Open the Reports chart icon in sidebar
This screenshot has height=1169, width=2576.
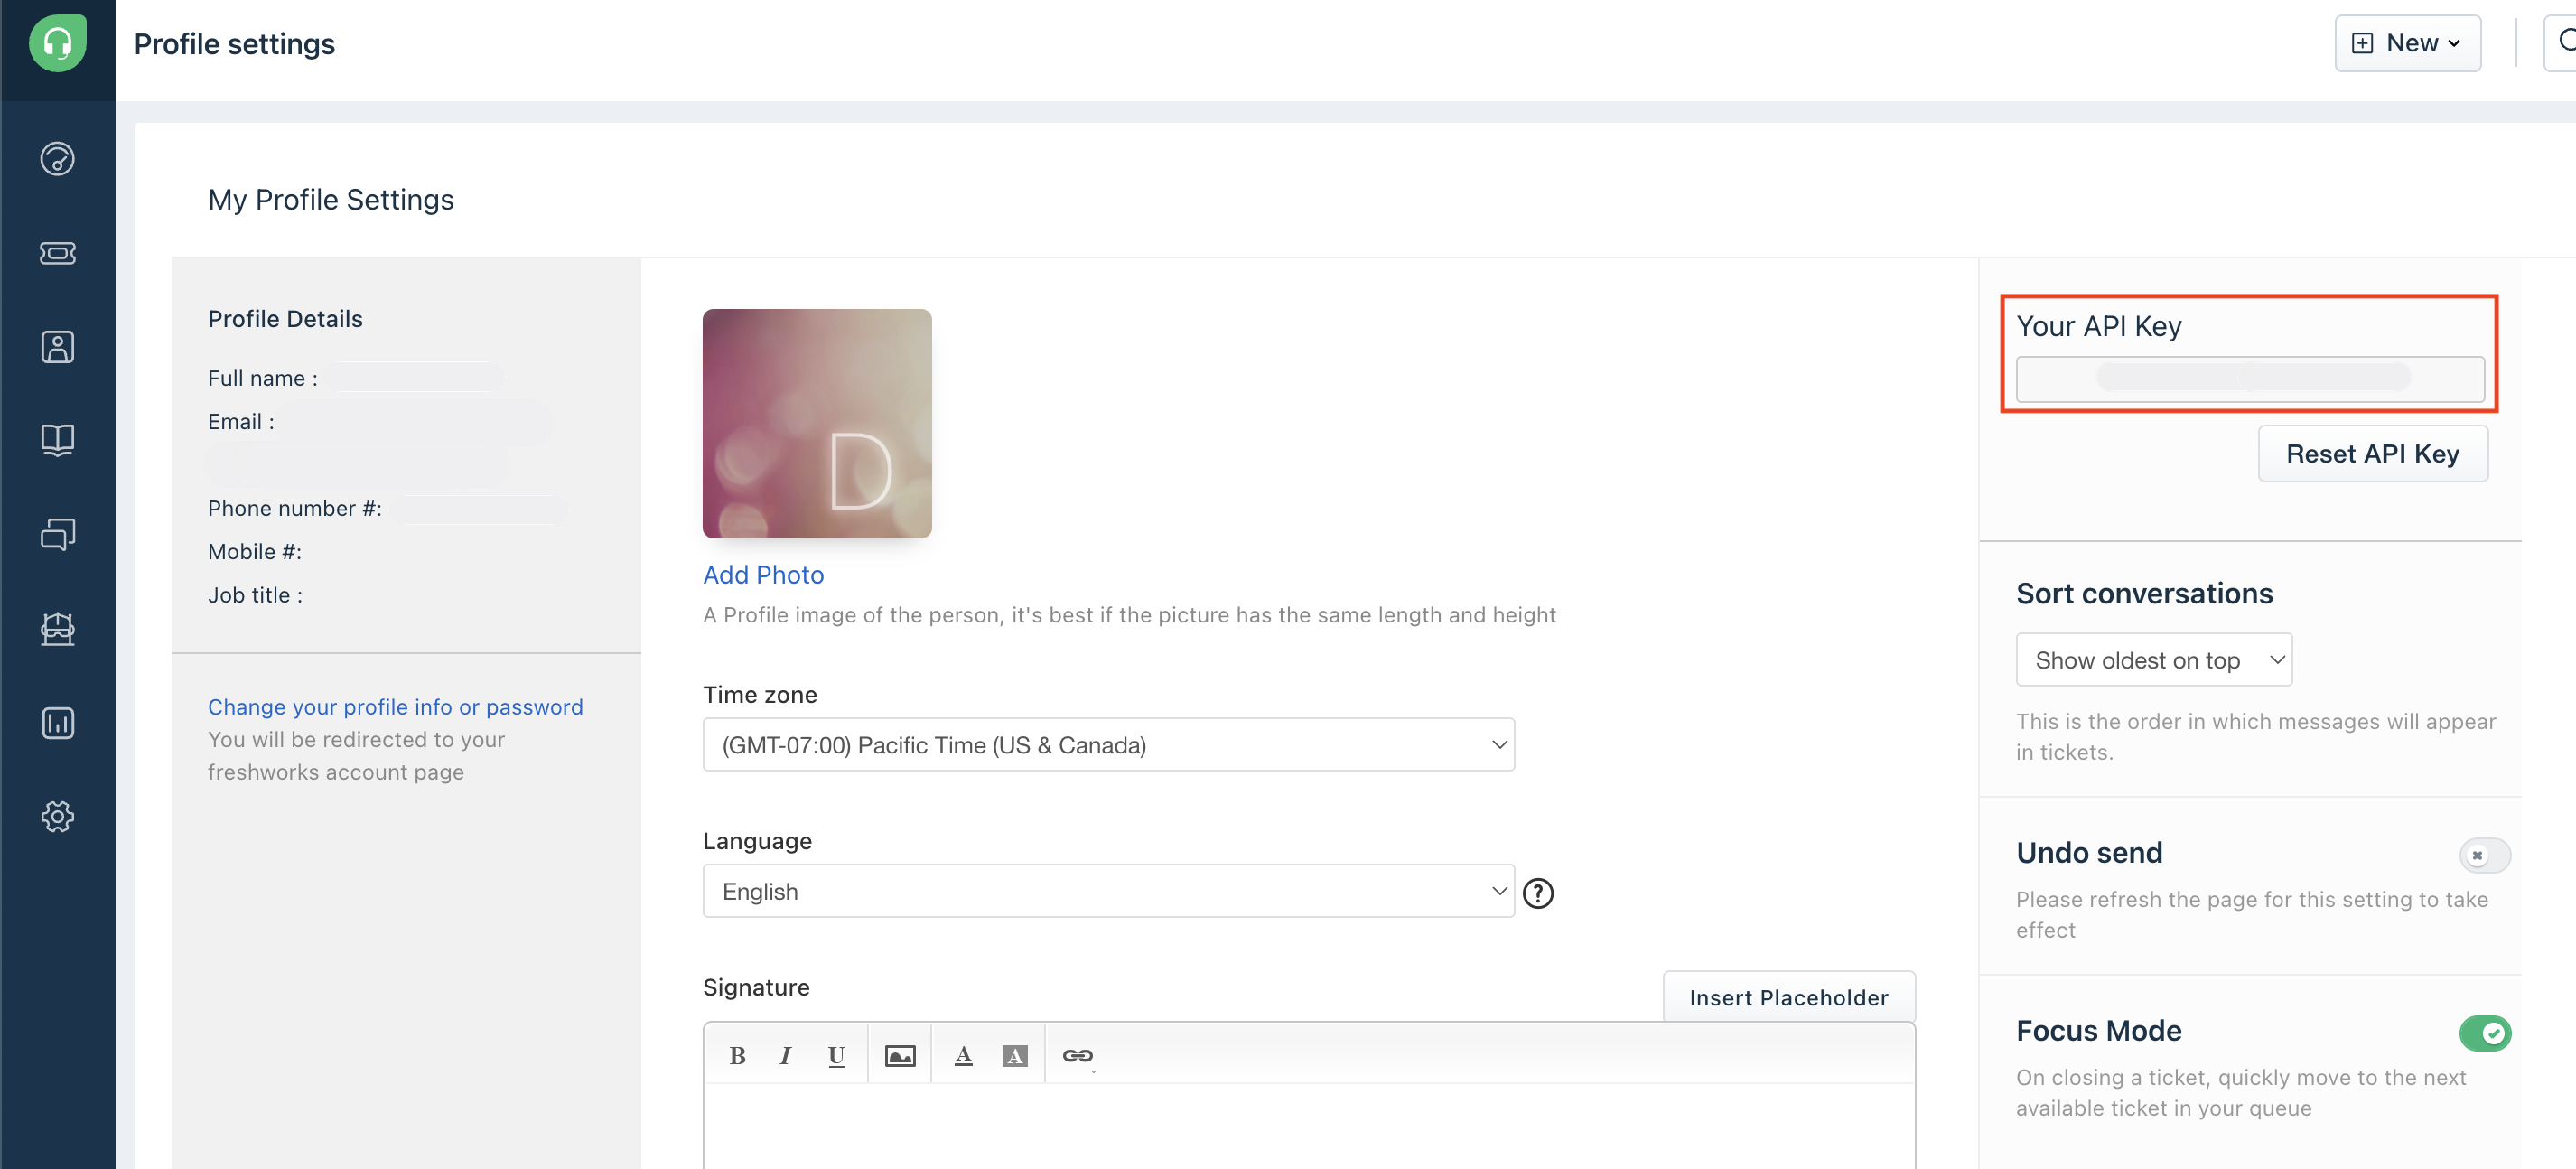click(x=57, y=722)
